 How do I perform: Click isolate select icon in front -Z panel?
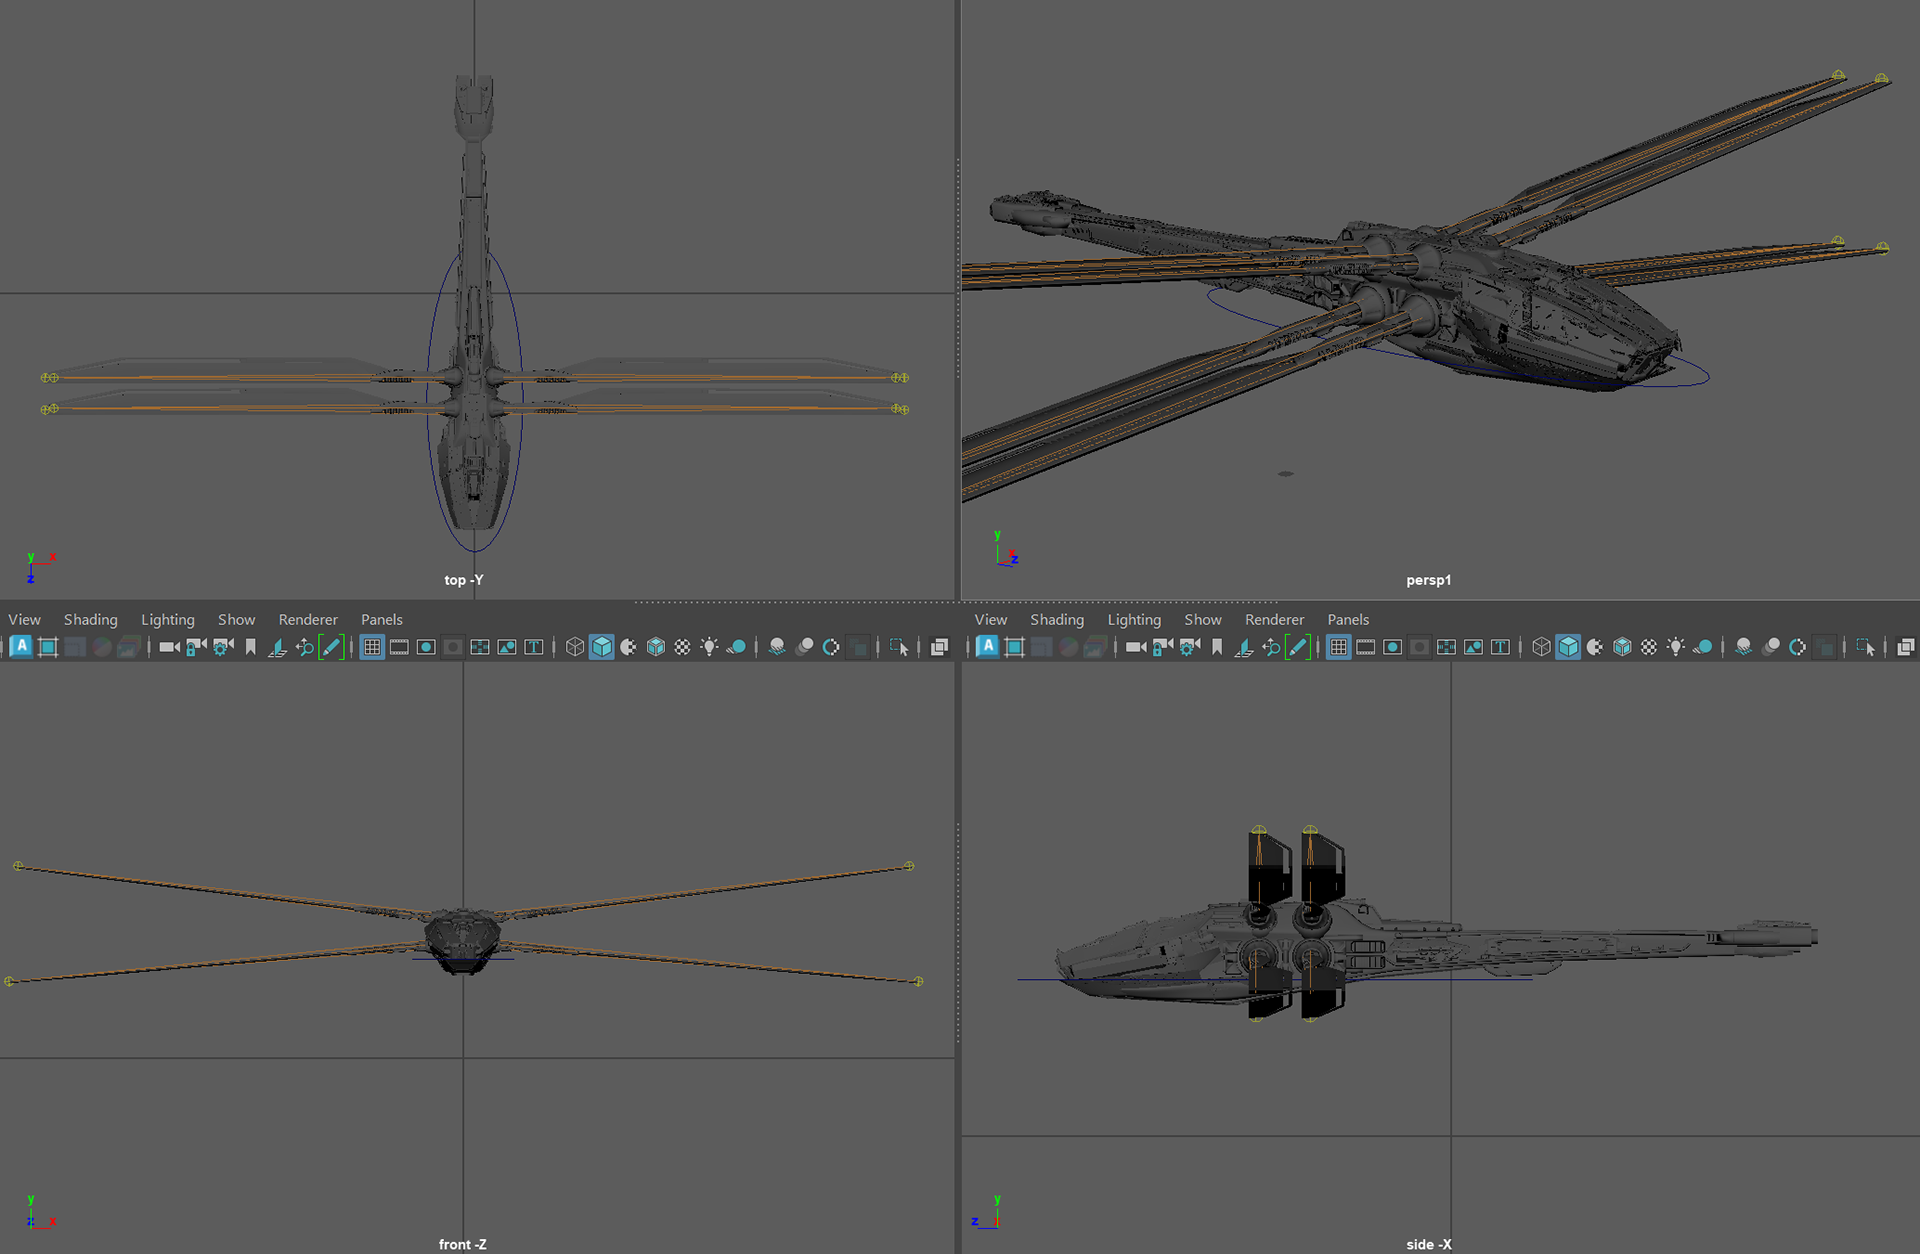[899, 647]
